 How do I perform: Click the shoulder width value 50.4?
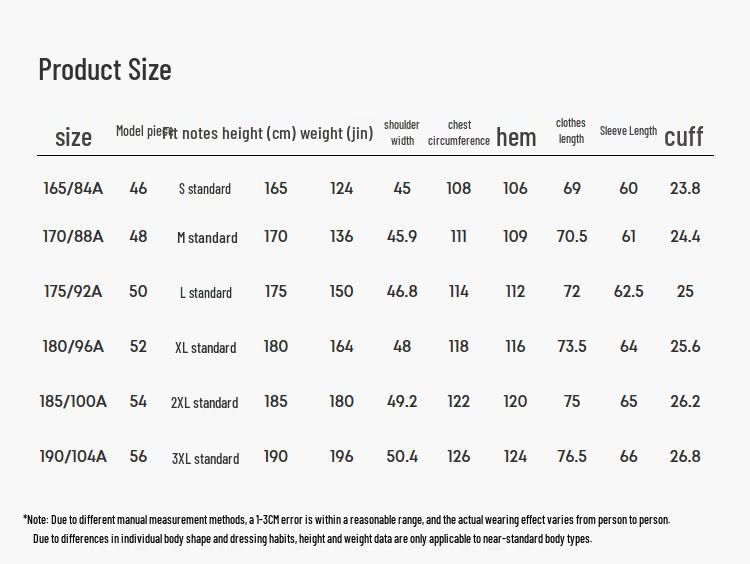[x=402, y=456]
